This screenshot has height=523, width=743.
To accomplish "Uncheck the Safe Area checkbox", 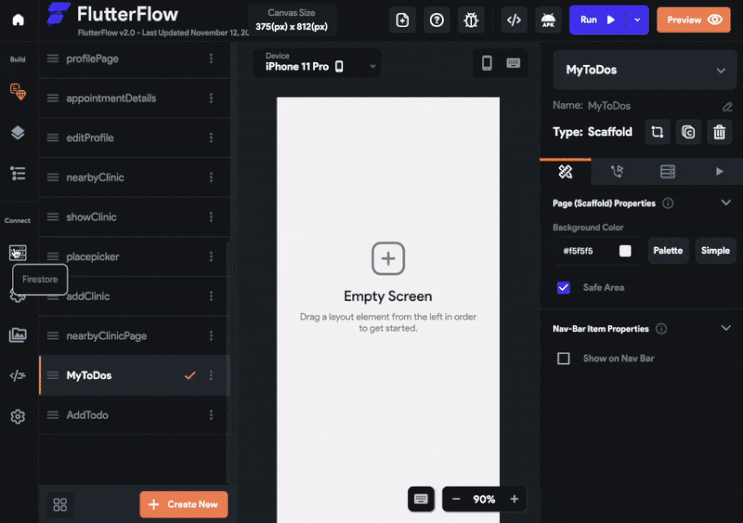I will 563,288.
